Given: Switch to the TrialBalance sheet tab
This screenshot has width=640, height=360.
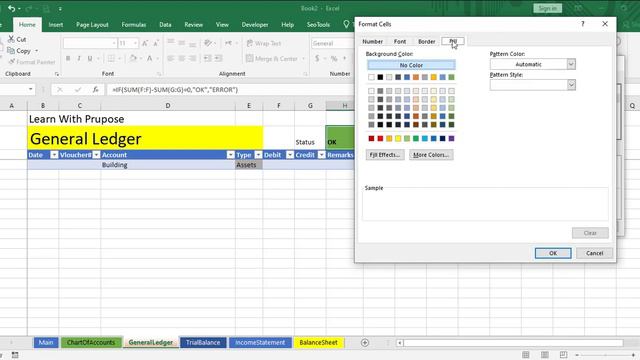Looking at the screenshot, I should pos(203,342).
